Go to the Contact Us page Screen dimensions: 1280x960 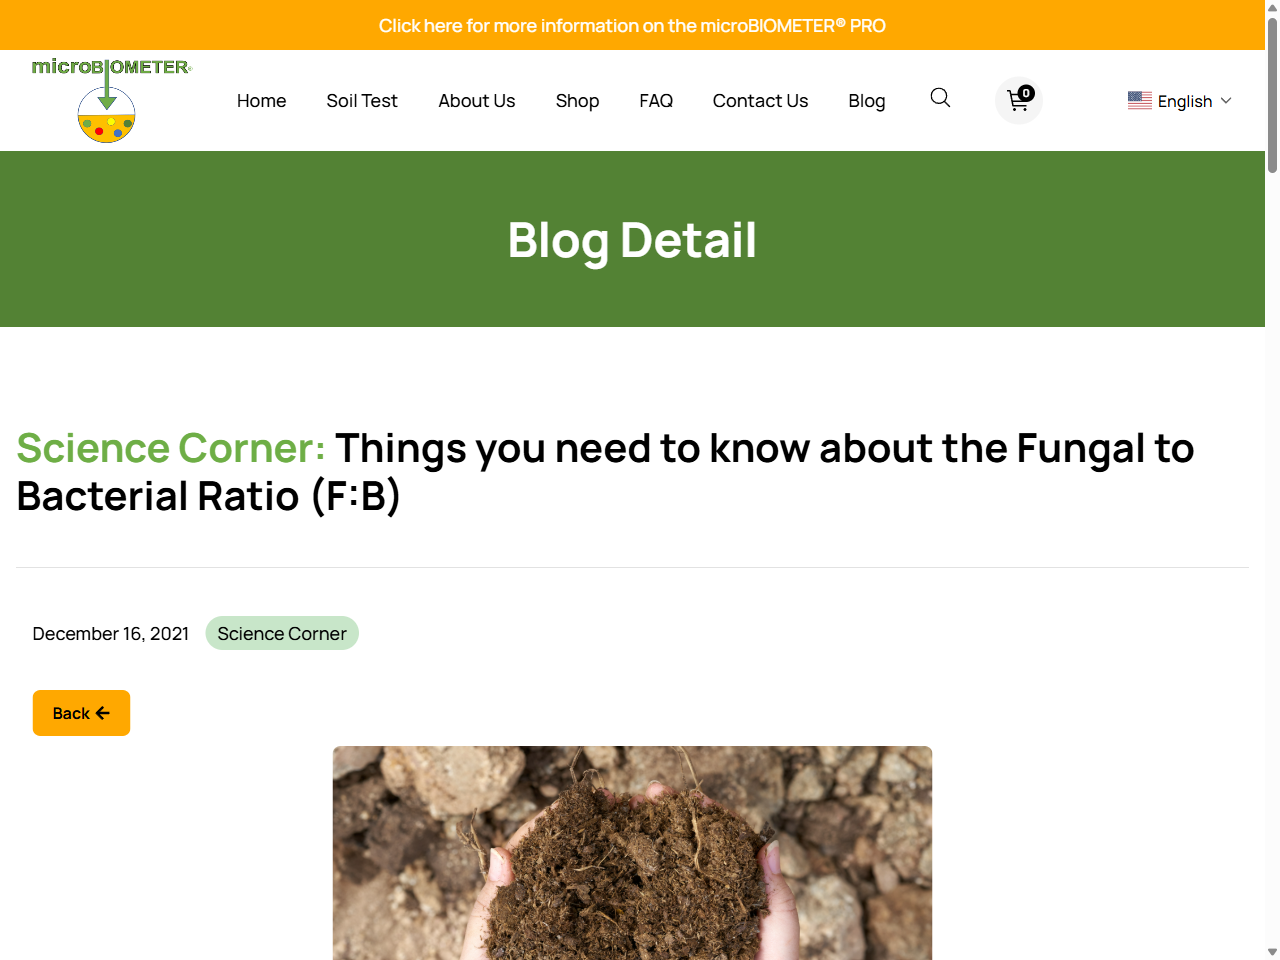point(760,101)
